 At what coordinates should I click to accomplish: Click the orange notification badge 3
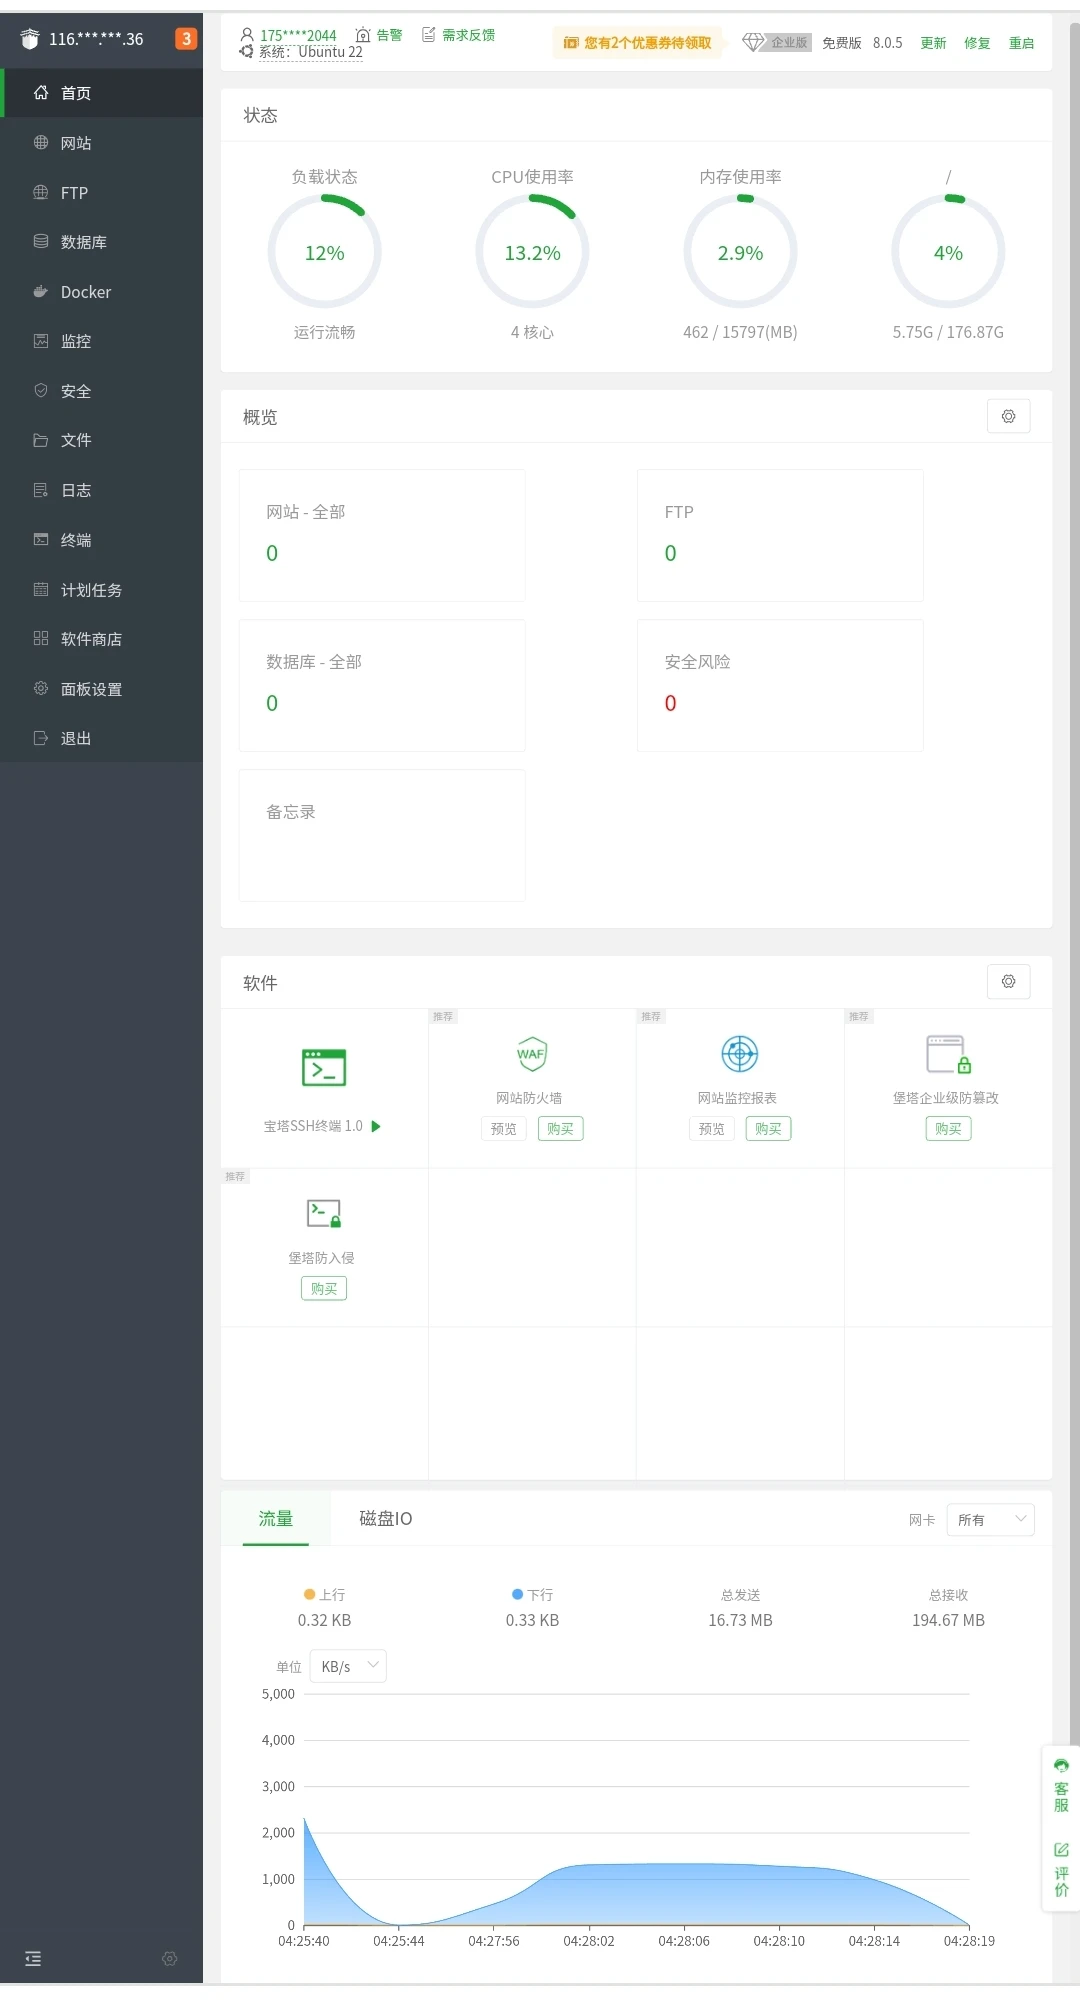(x=186, y=38)
